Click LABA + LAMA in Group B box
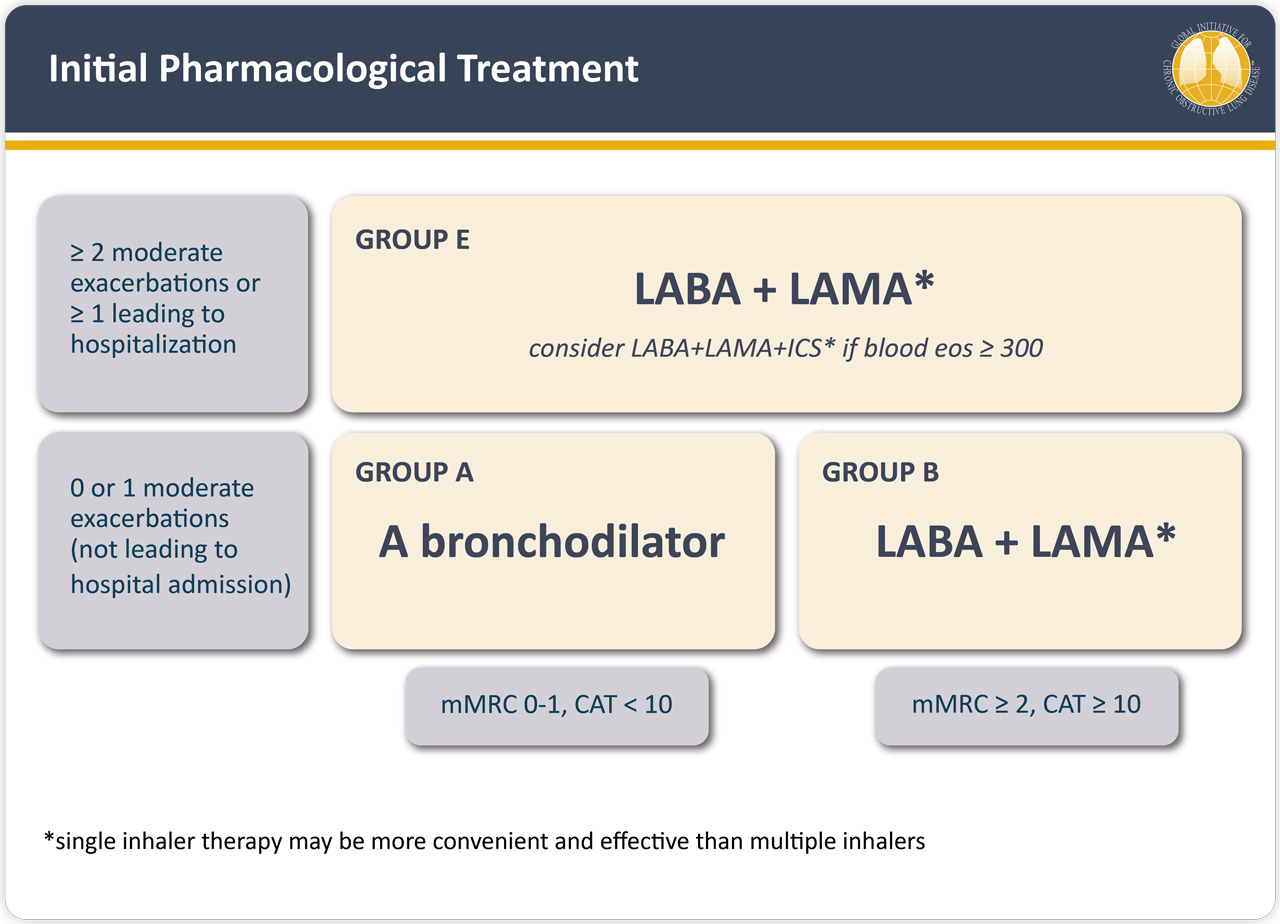 coord(1025,541)
